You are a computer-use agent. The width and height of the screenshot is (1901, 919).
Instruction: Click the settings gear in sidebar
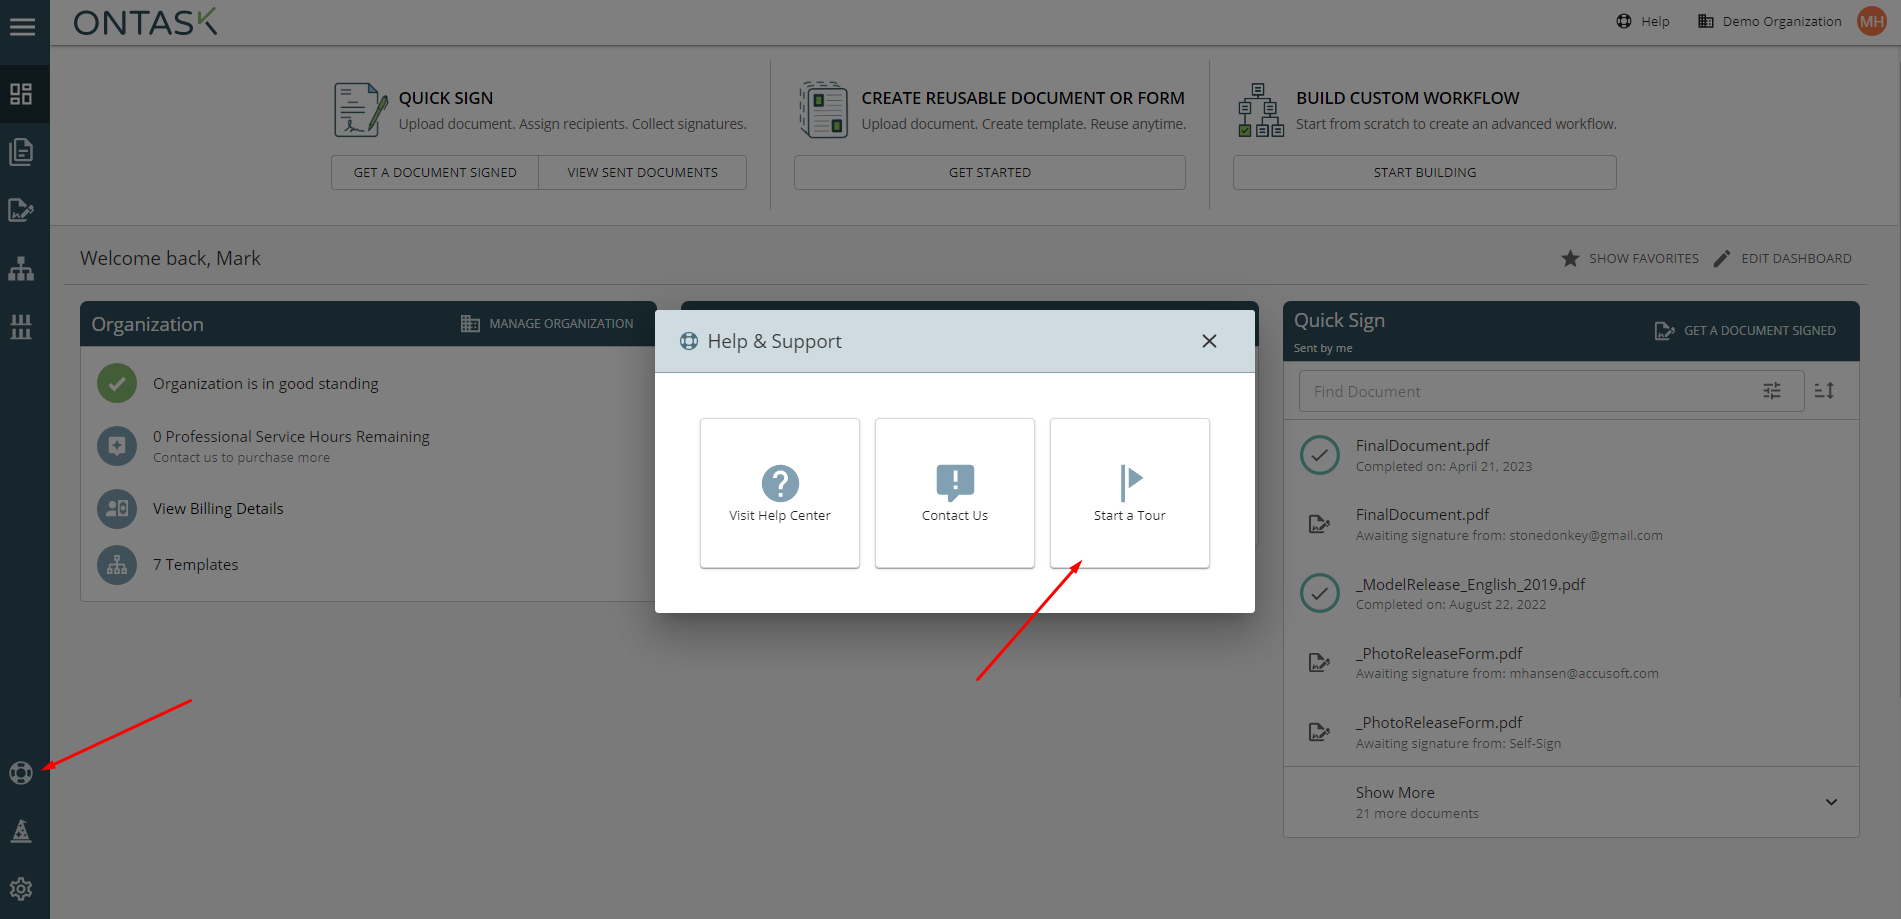(x=21, y=889)
